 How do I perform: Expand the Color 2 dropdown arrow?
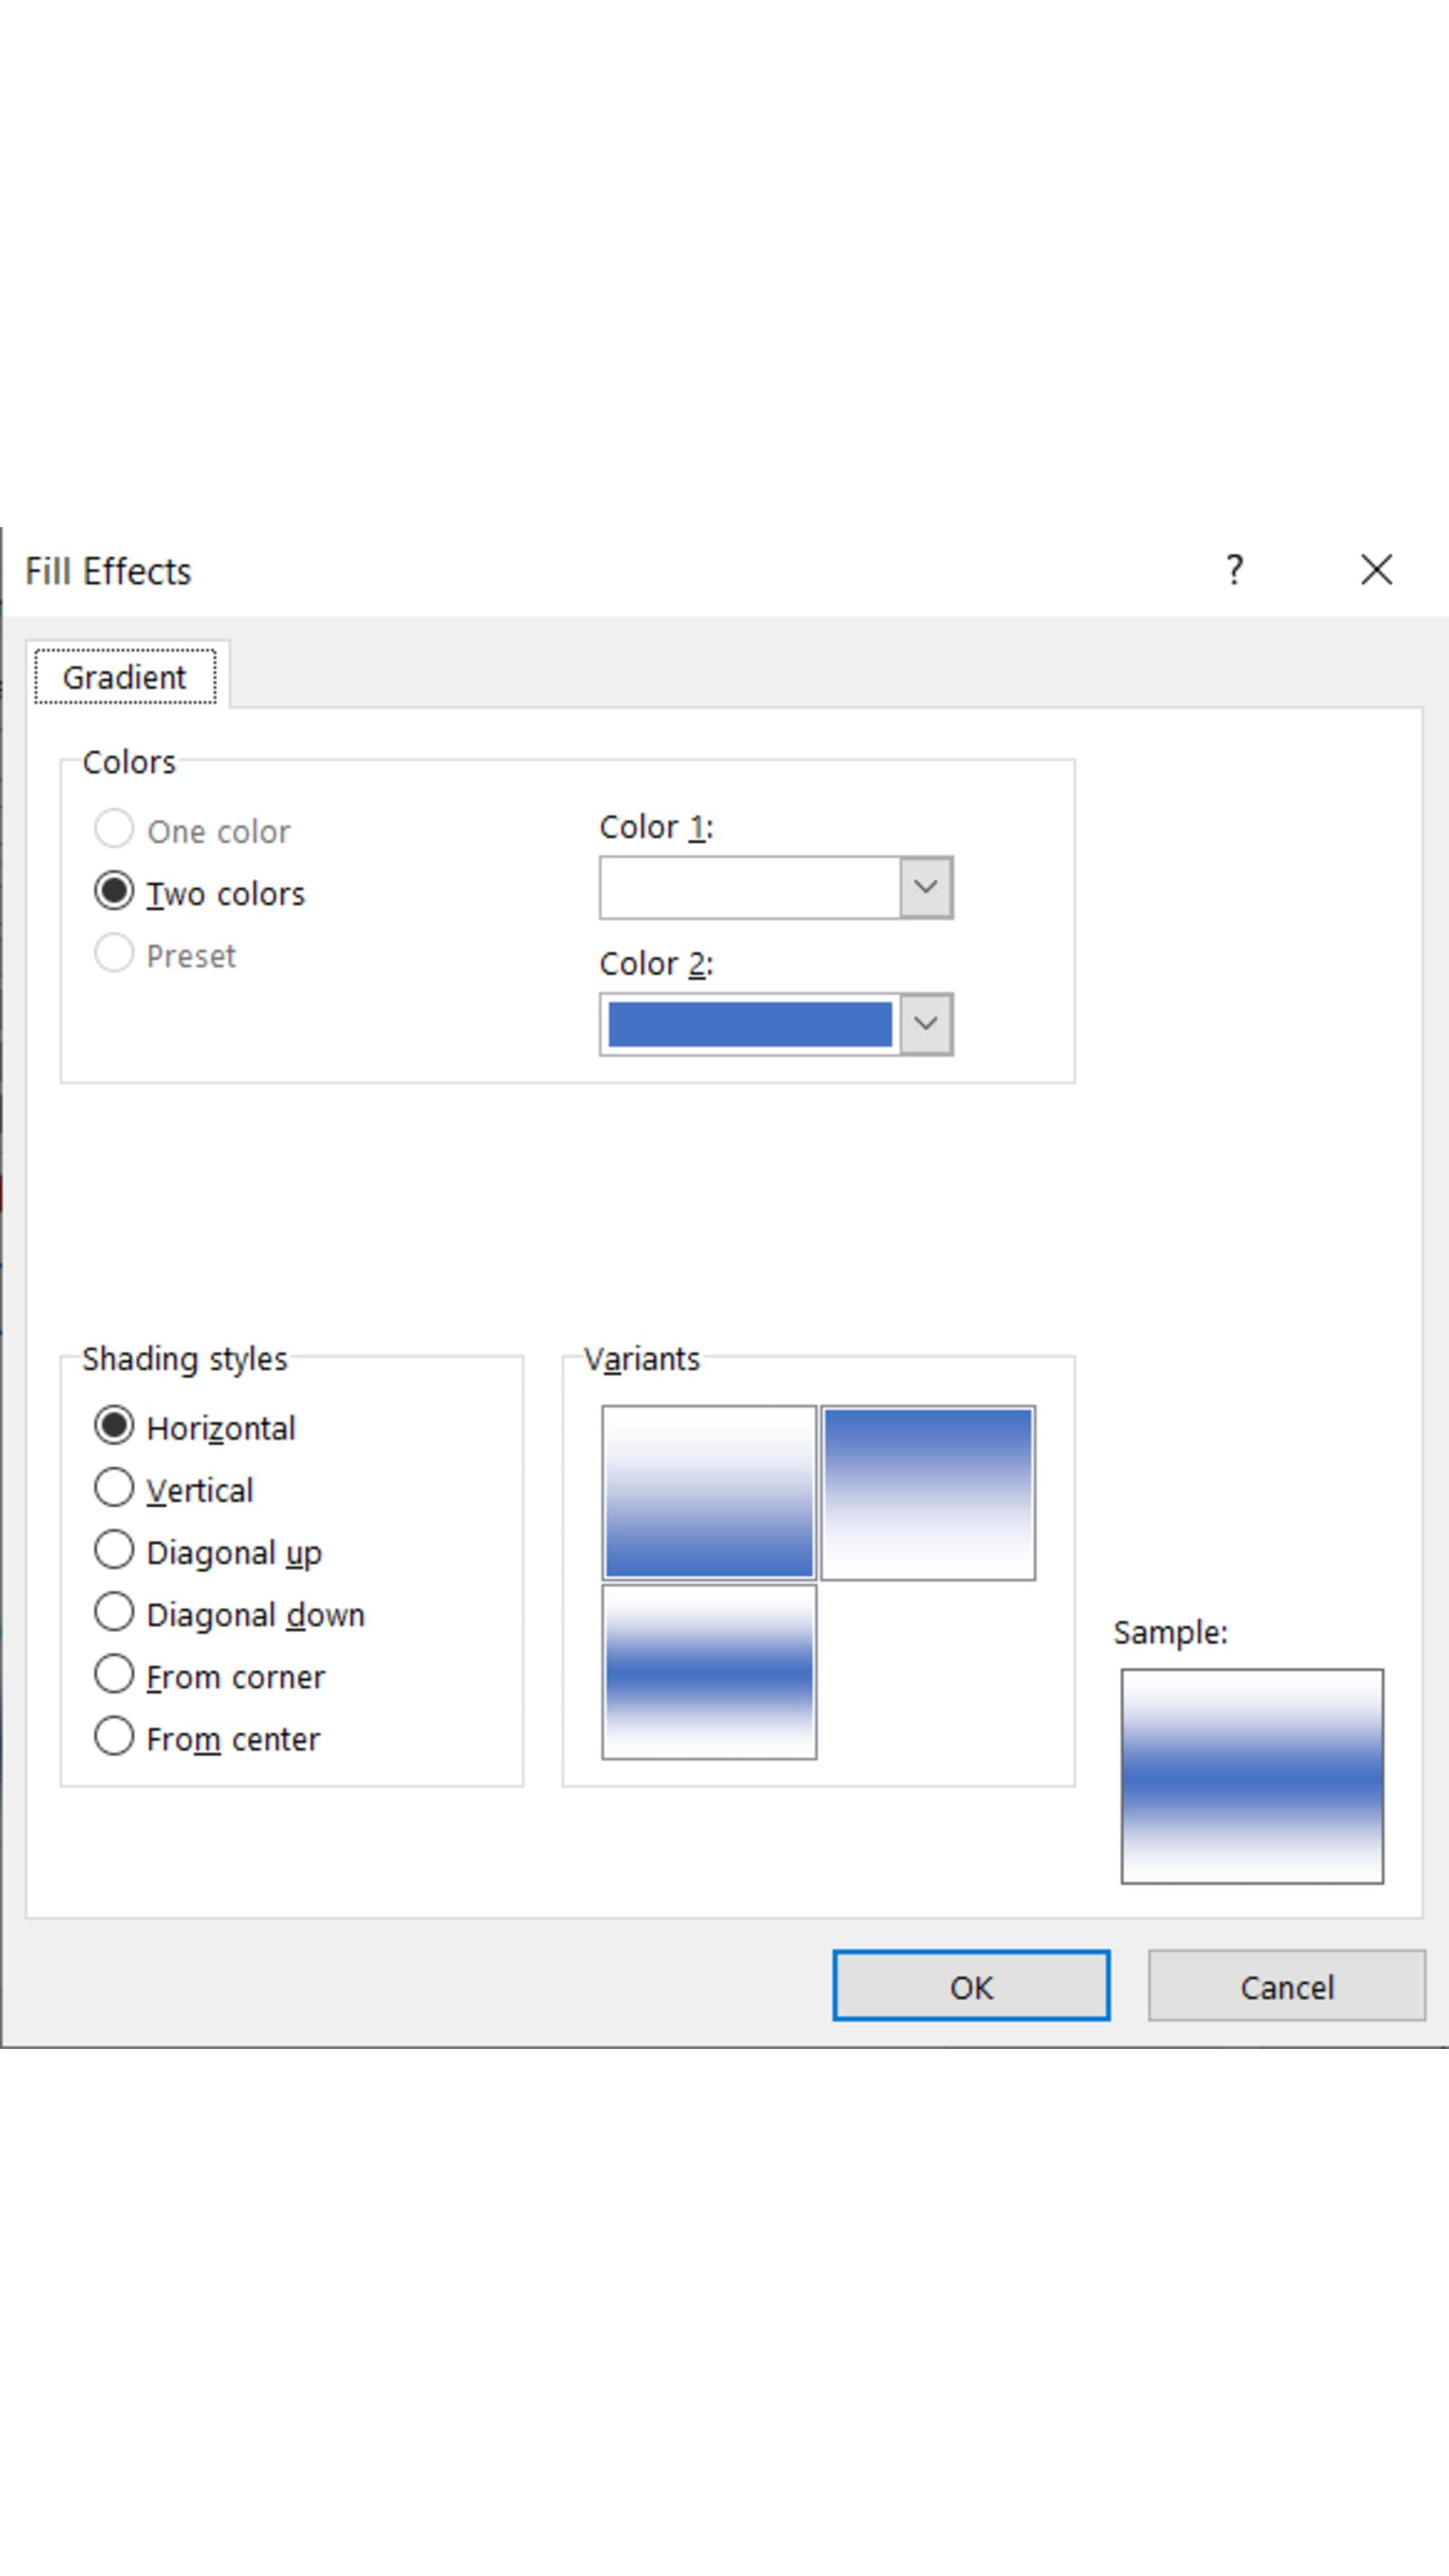pyautogui.click(x=925, y=1024)
